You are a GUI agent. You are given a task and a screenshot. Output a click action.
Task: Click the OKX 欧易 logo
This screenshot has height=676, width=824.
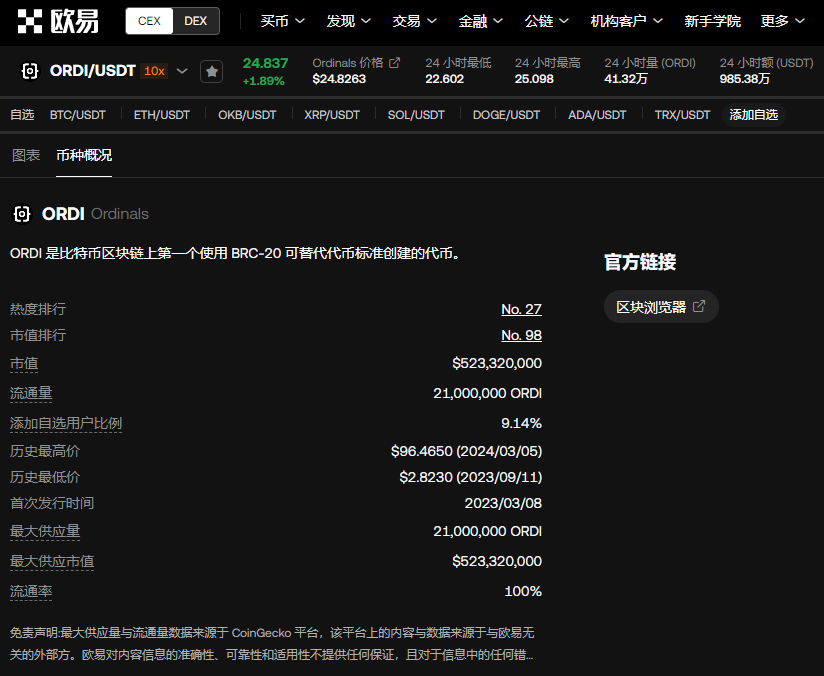coord(58,21)
